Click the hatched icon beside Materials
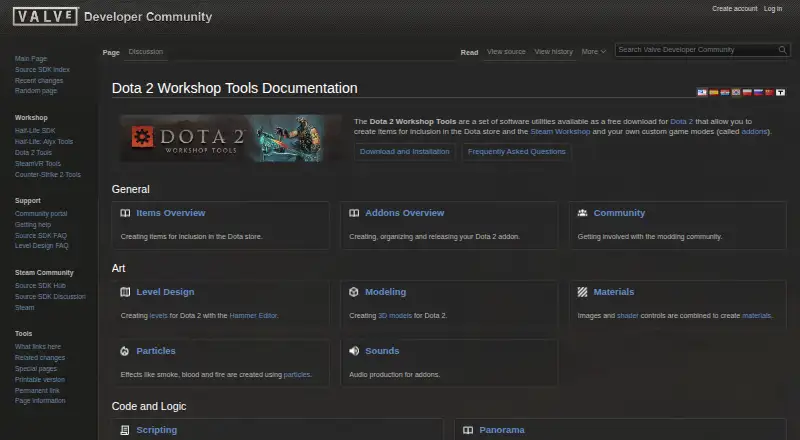The image size is (800, 440). [x=582, y=292]
